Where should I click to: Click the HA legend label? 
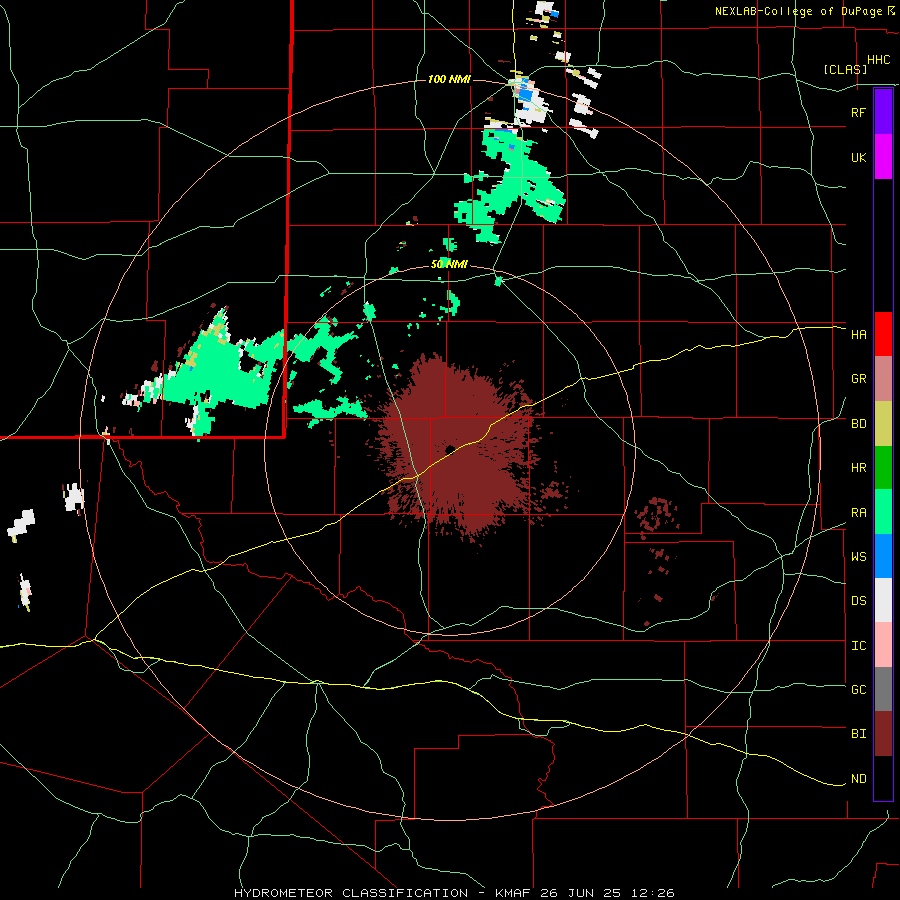858,335
